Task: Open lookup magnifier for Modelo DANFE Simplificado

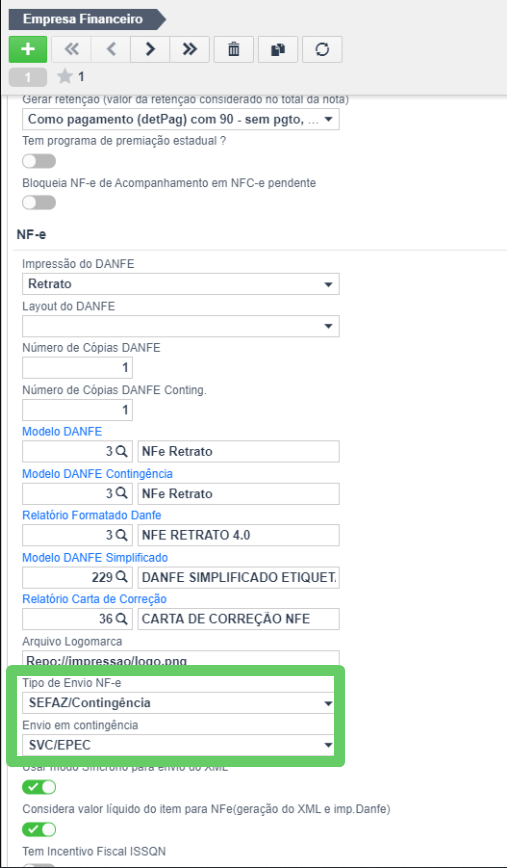Action: click(x=121, y=577)
